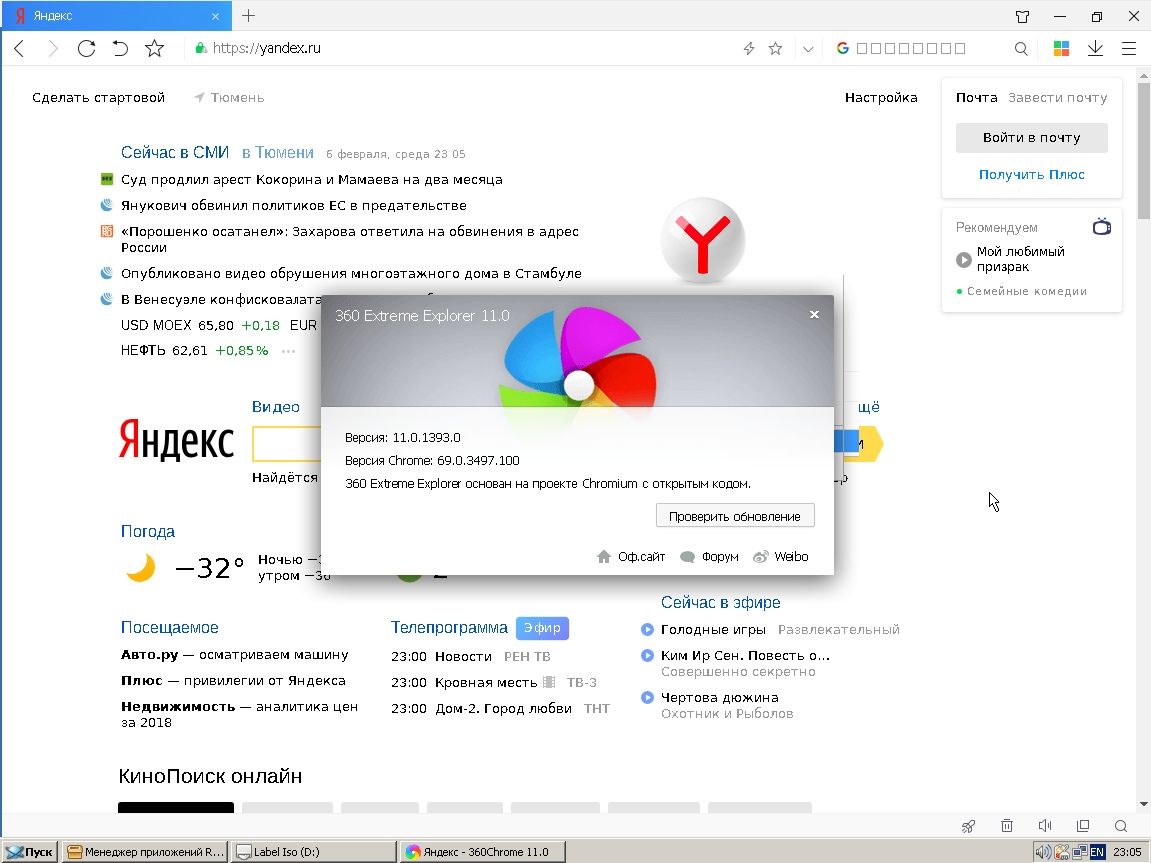1151x863 pixels.
Task: Click the TV icon in Рекомендуем card
Action: pyautogui.click(x=1102, y=226)
